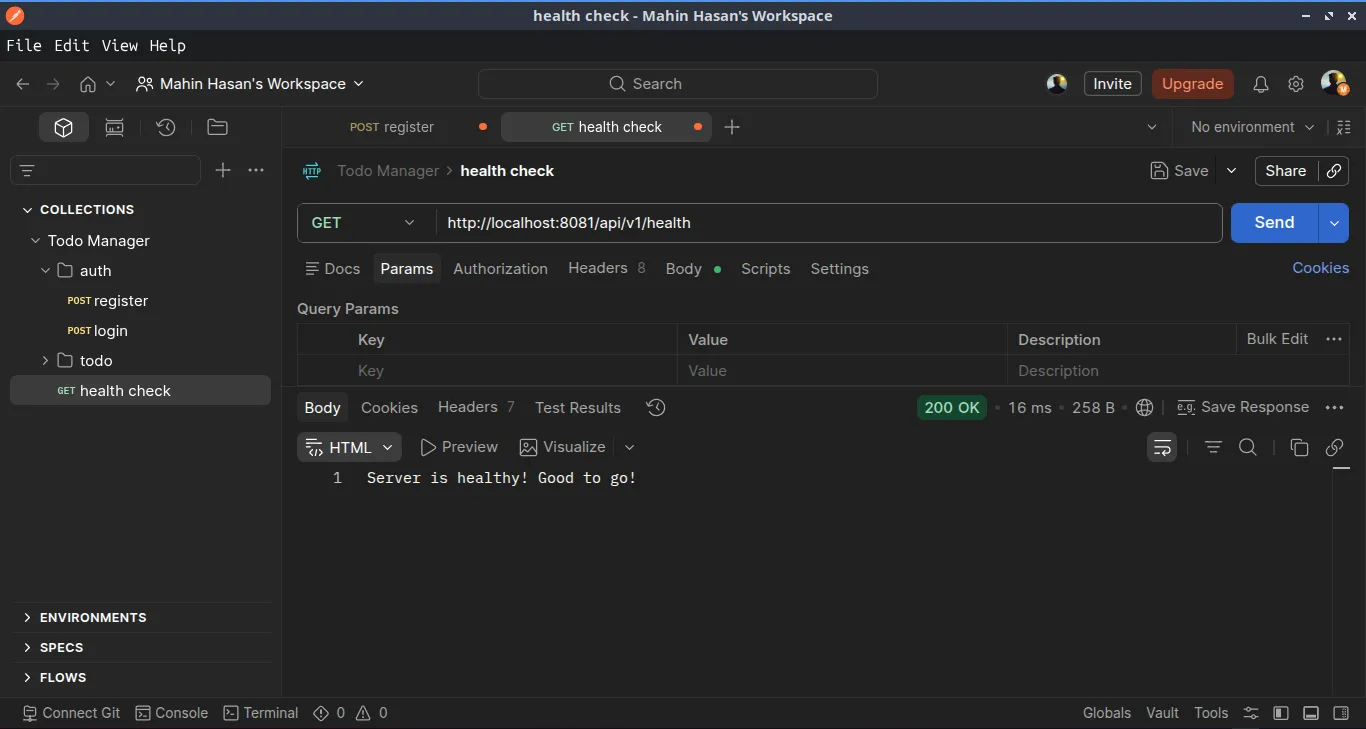Open status bar runner/settings sliders icon
Screen dimensions: 1366x729
(1251, 713)
